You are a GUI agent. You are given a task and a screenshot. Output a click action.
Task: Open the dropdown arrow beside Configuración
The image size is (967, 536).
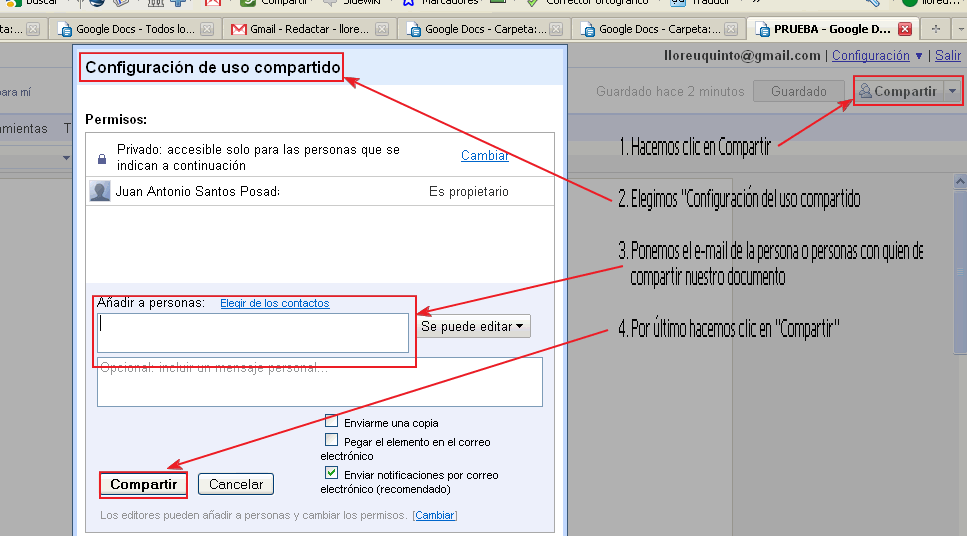click(x=919, y=56)
